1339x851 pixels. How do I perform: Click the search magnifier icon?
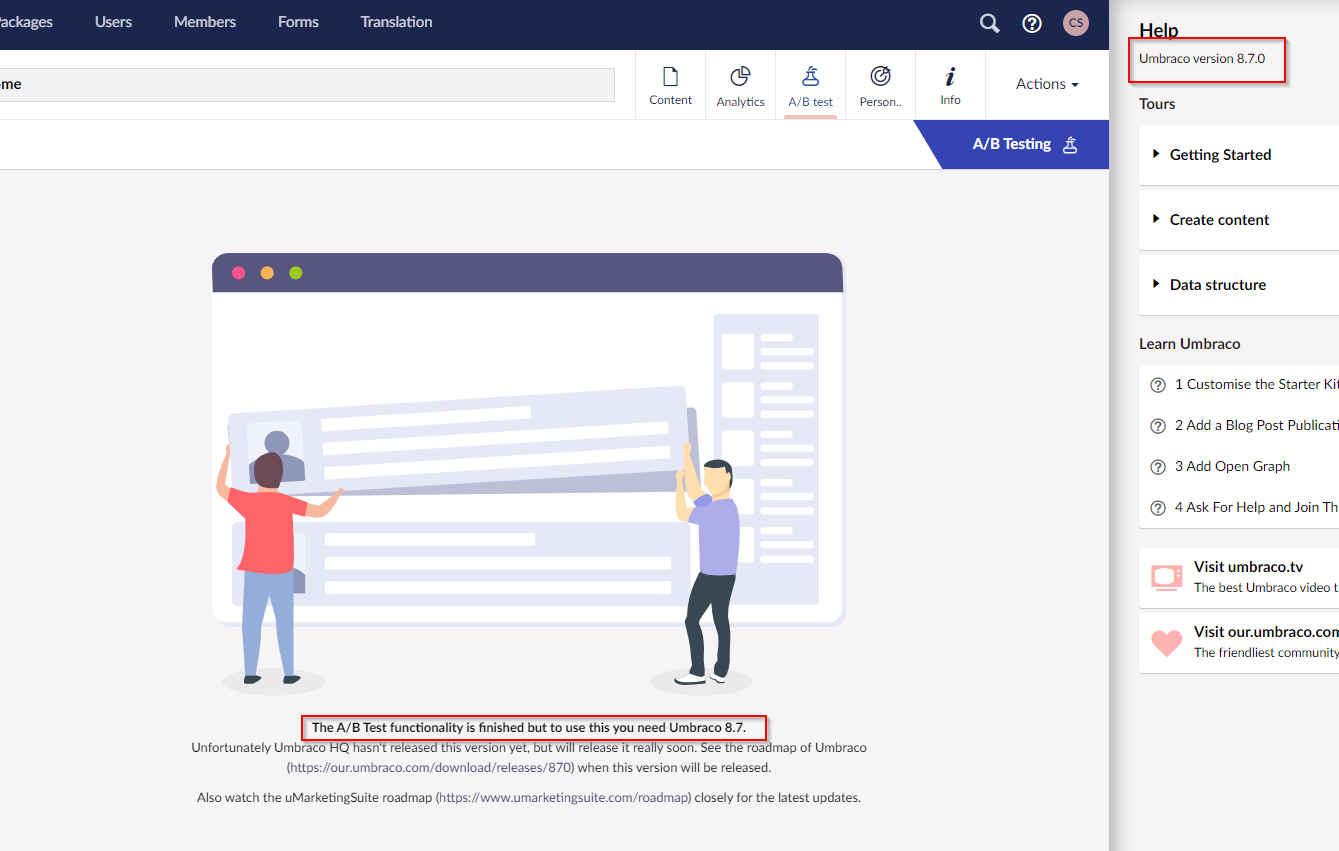pos(989,23)
